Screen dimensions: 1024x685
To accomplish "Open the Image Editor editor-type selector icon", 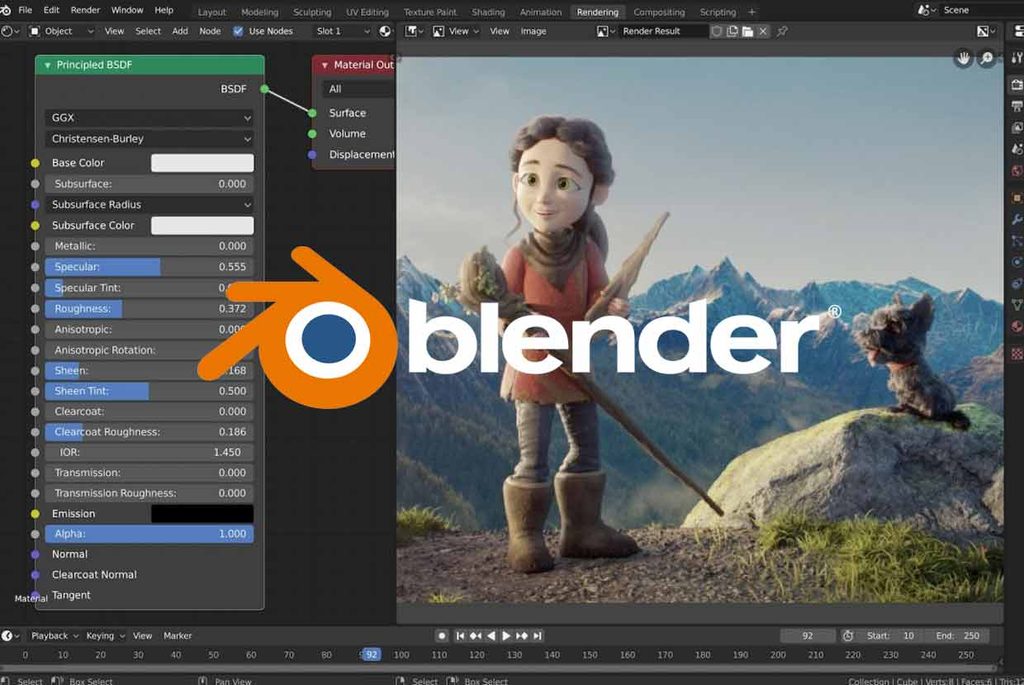I will point(413,31).
